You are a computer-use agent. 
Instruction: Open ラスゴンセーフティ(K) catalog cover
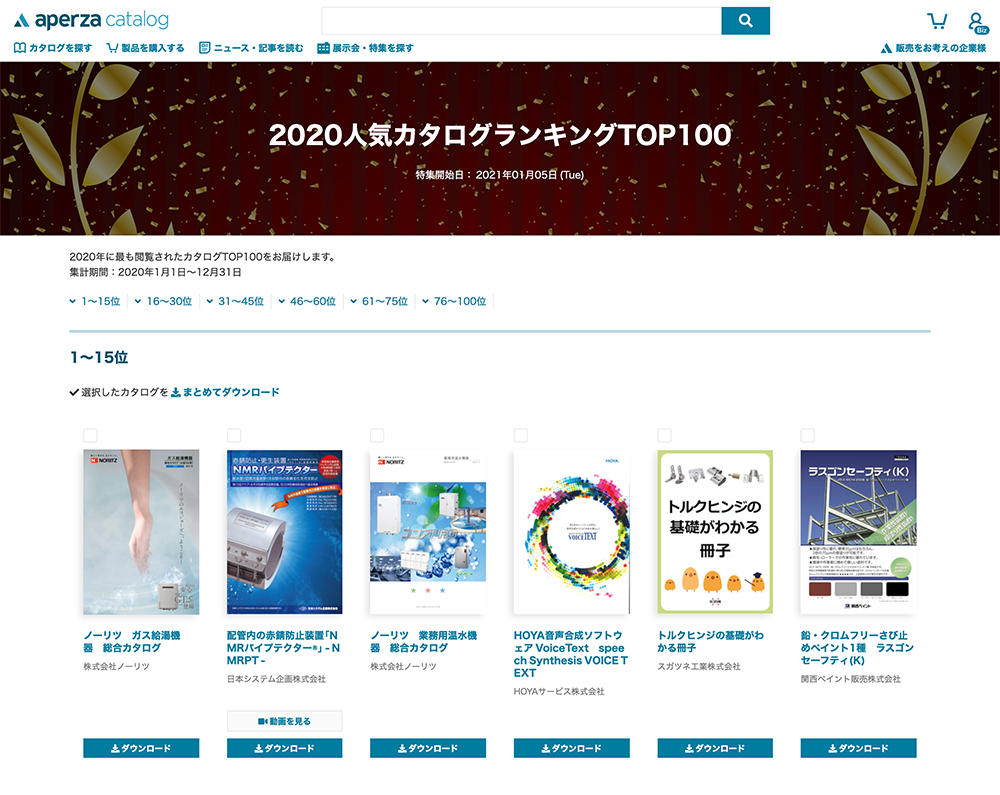(858, 532)
